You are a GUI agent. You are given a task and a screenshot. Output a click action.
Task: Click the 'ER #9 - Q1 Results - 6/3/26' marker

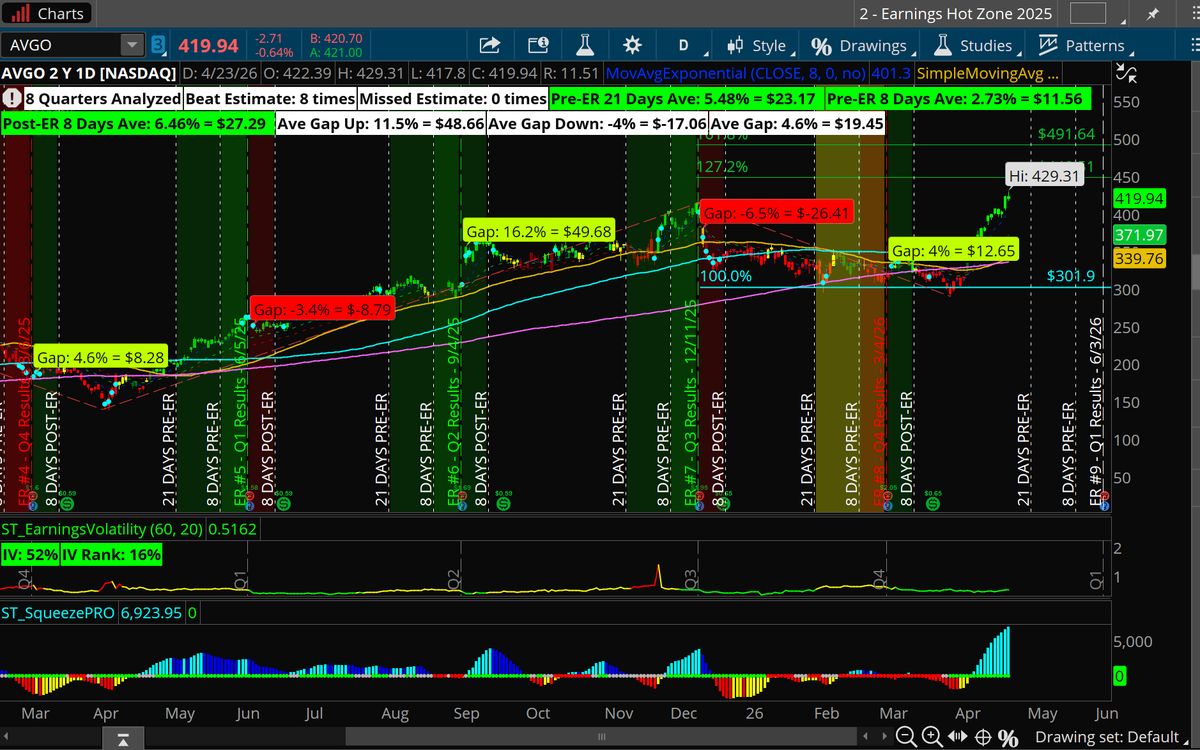(x=1095, y=411)
